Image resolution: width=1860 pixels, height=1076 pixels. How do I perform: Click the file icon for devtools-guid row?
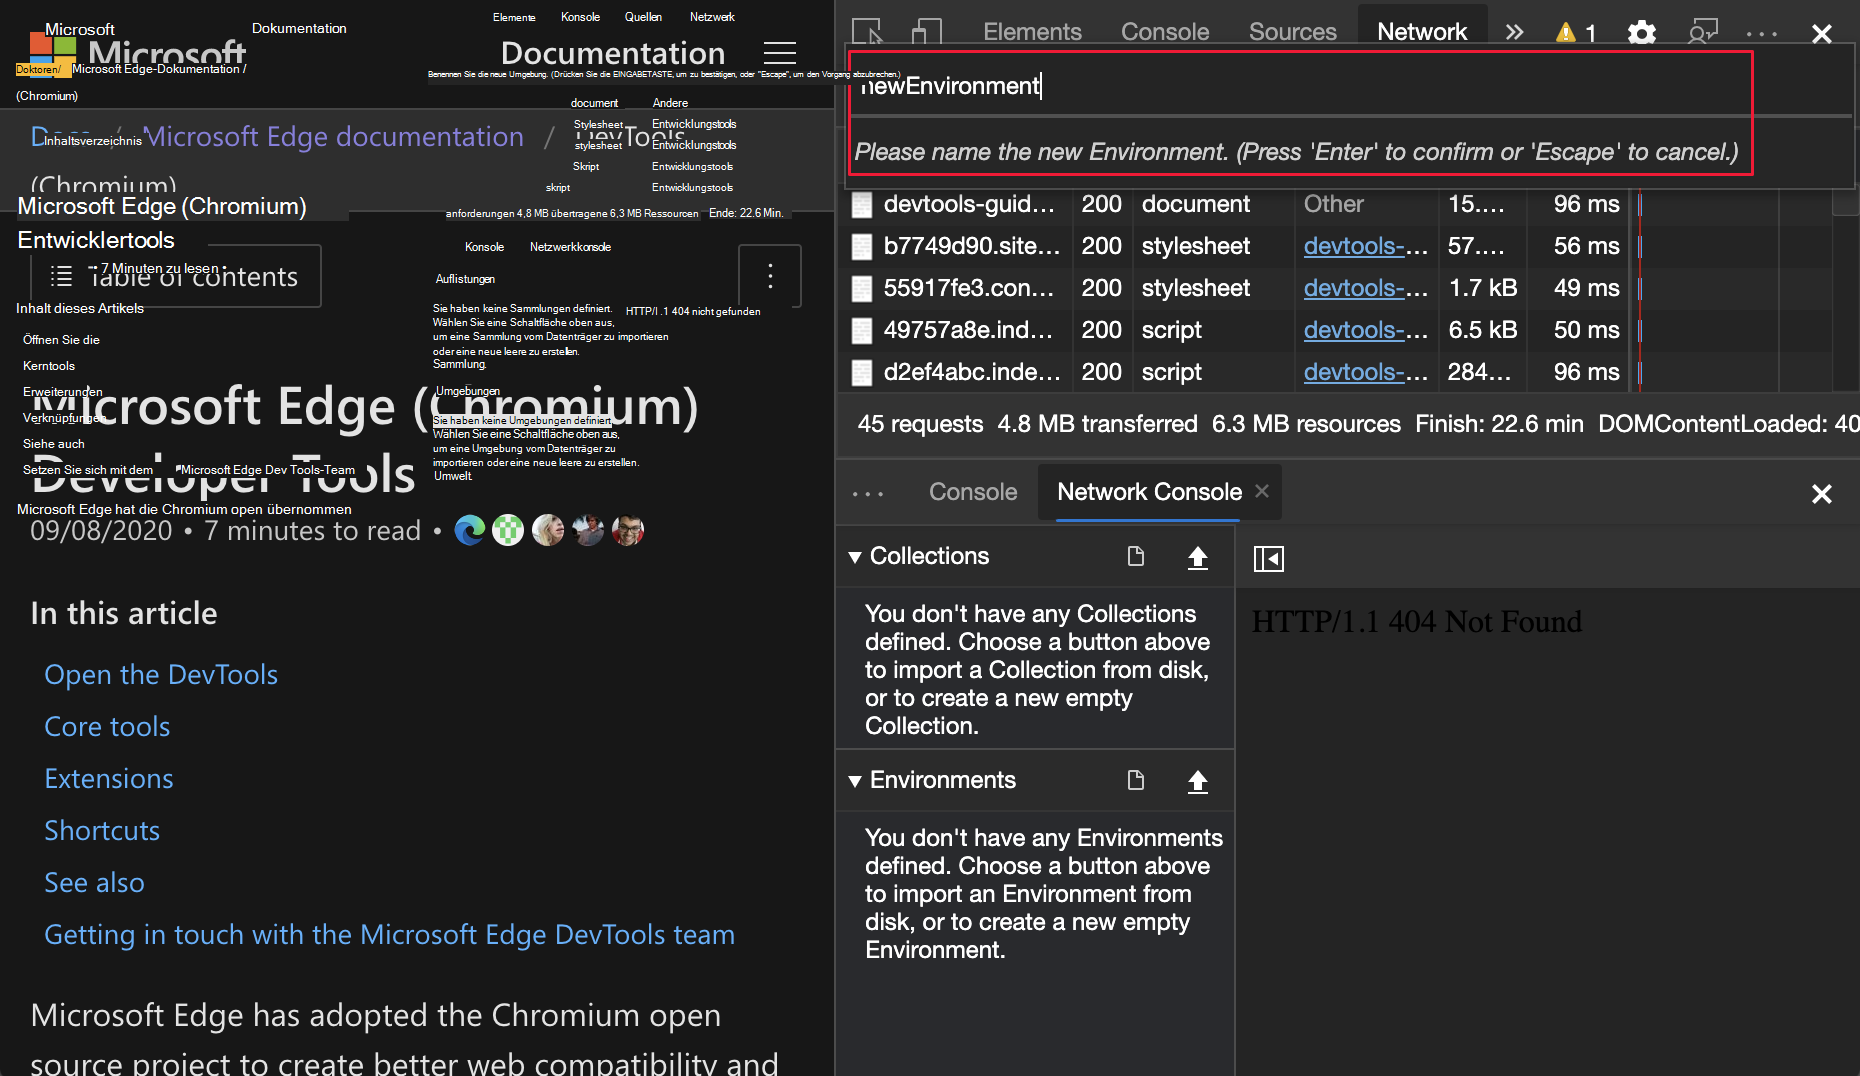click(862, 205)
